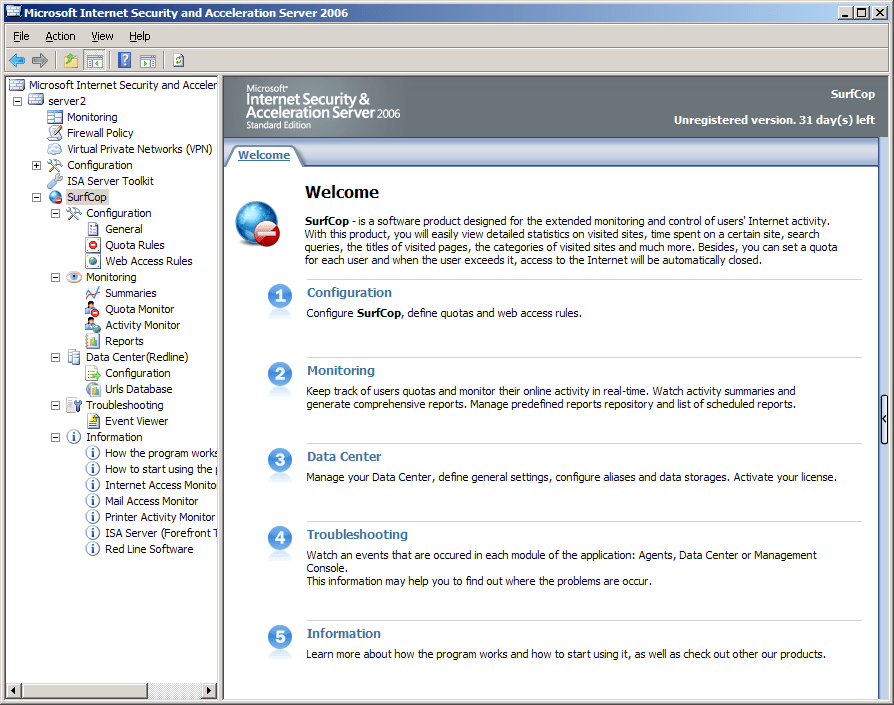Switch to the Welcome tab
Image resolution: width=894 pixels, height=705 pixels.
[x=263, y=155]
